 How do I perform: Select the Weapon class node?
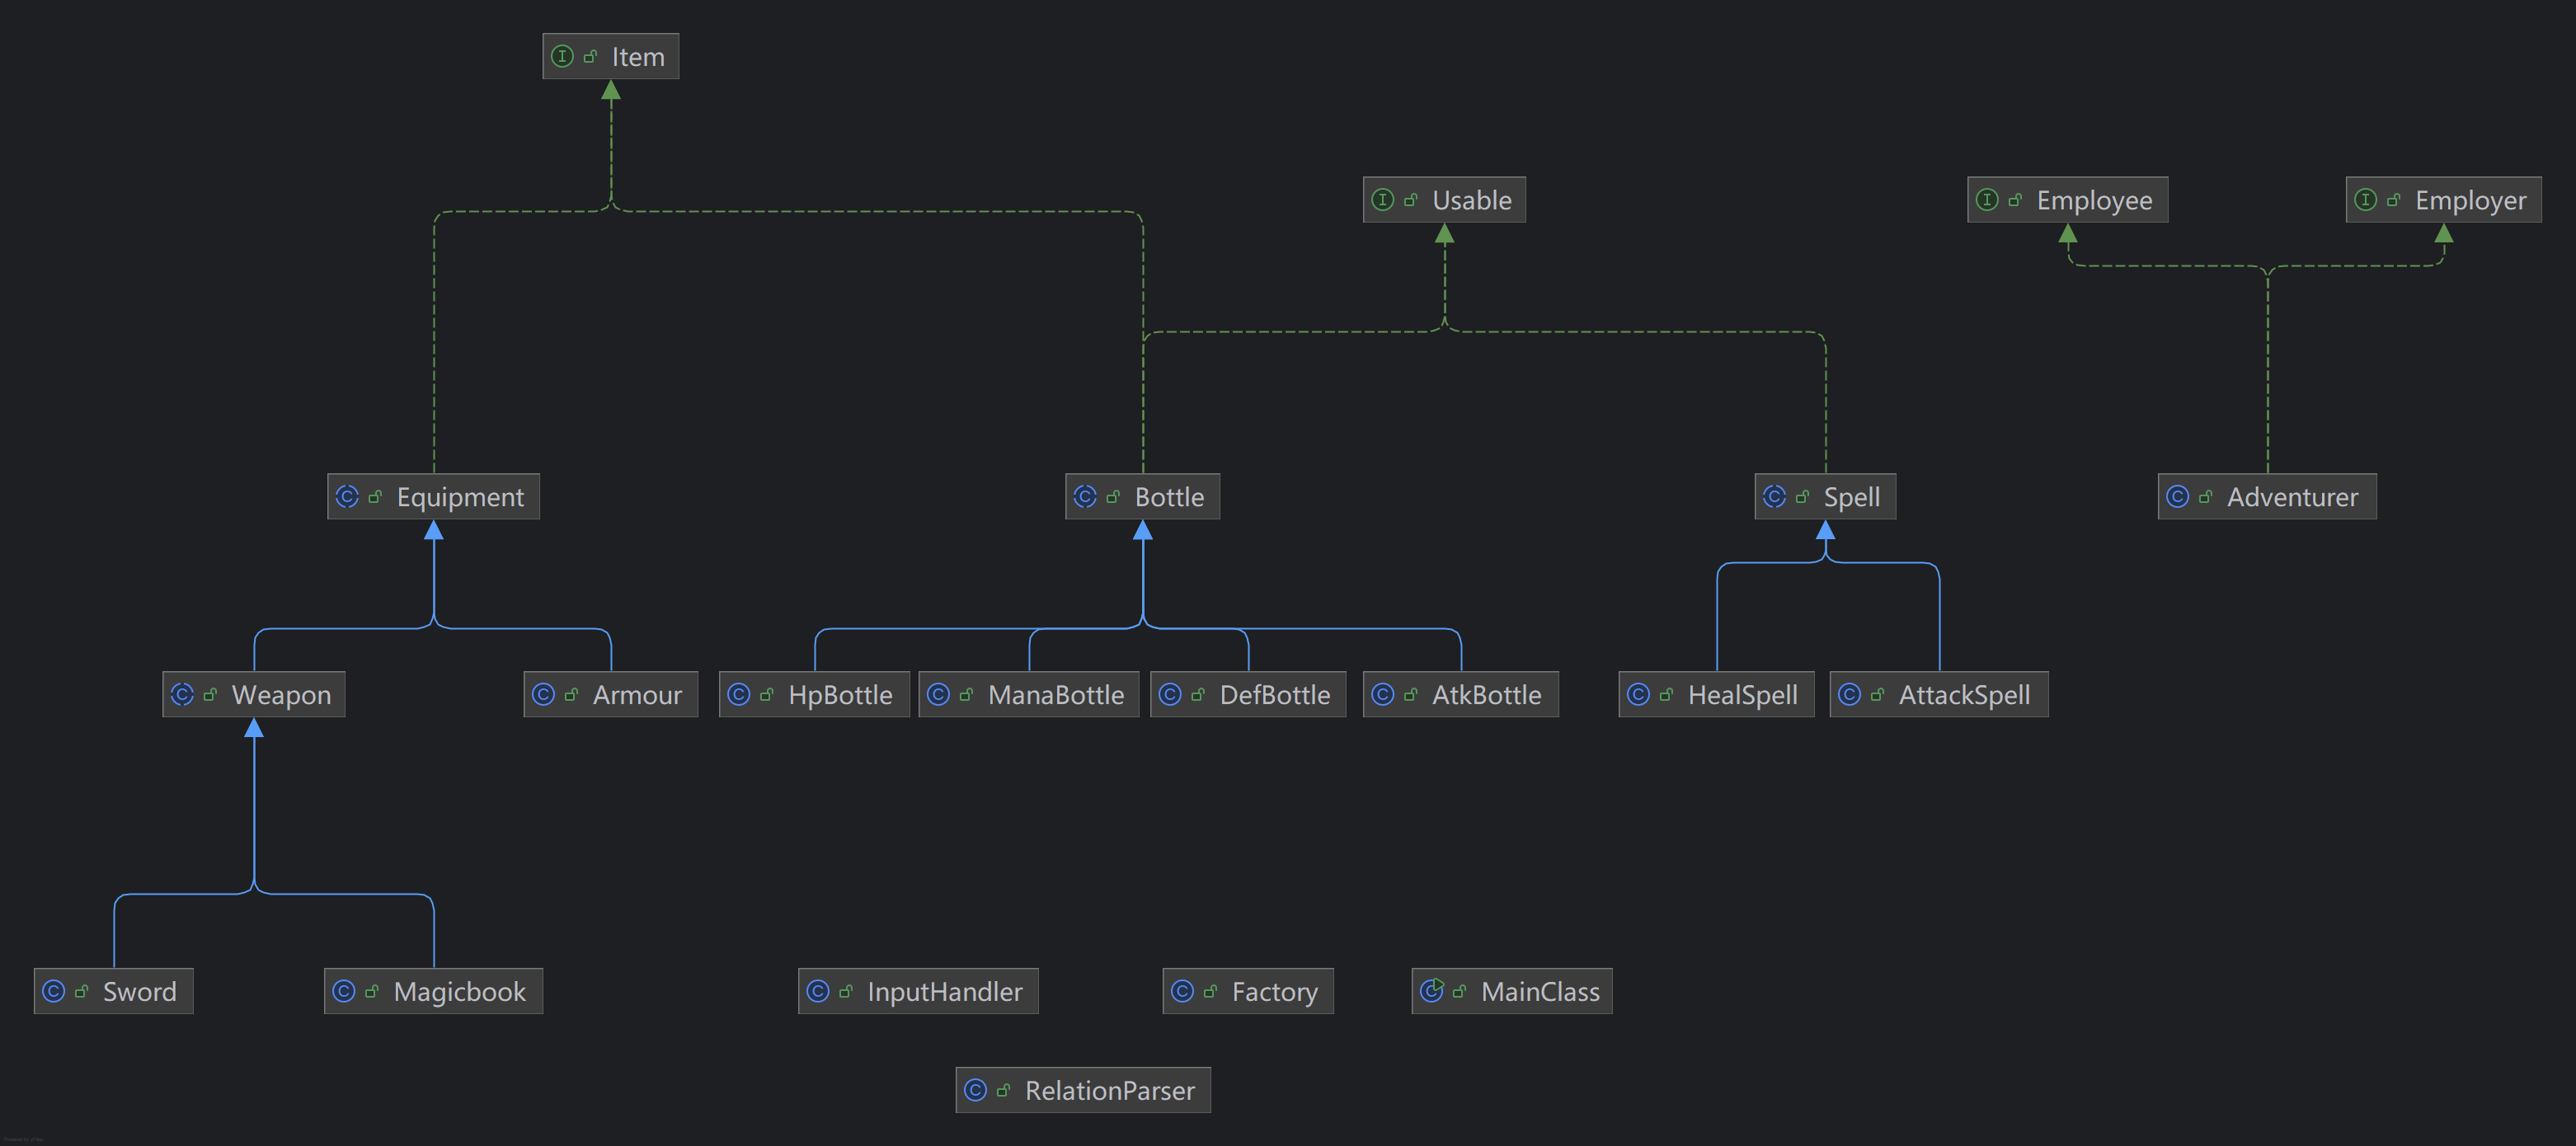pos(254,694)
